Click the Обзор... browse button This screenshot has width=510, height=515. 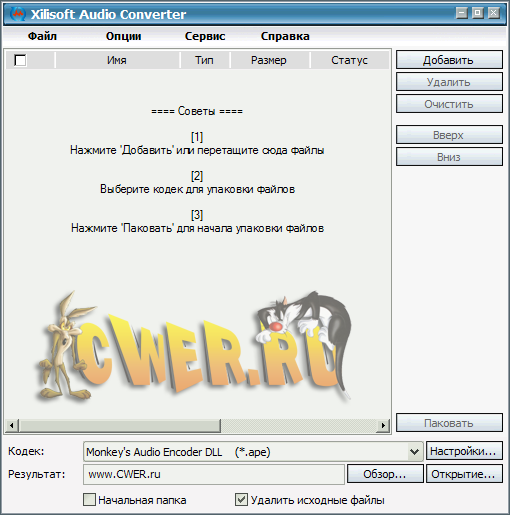(385, 474)
